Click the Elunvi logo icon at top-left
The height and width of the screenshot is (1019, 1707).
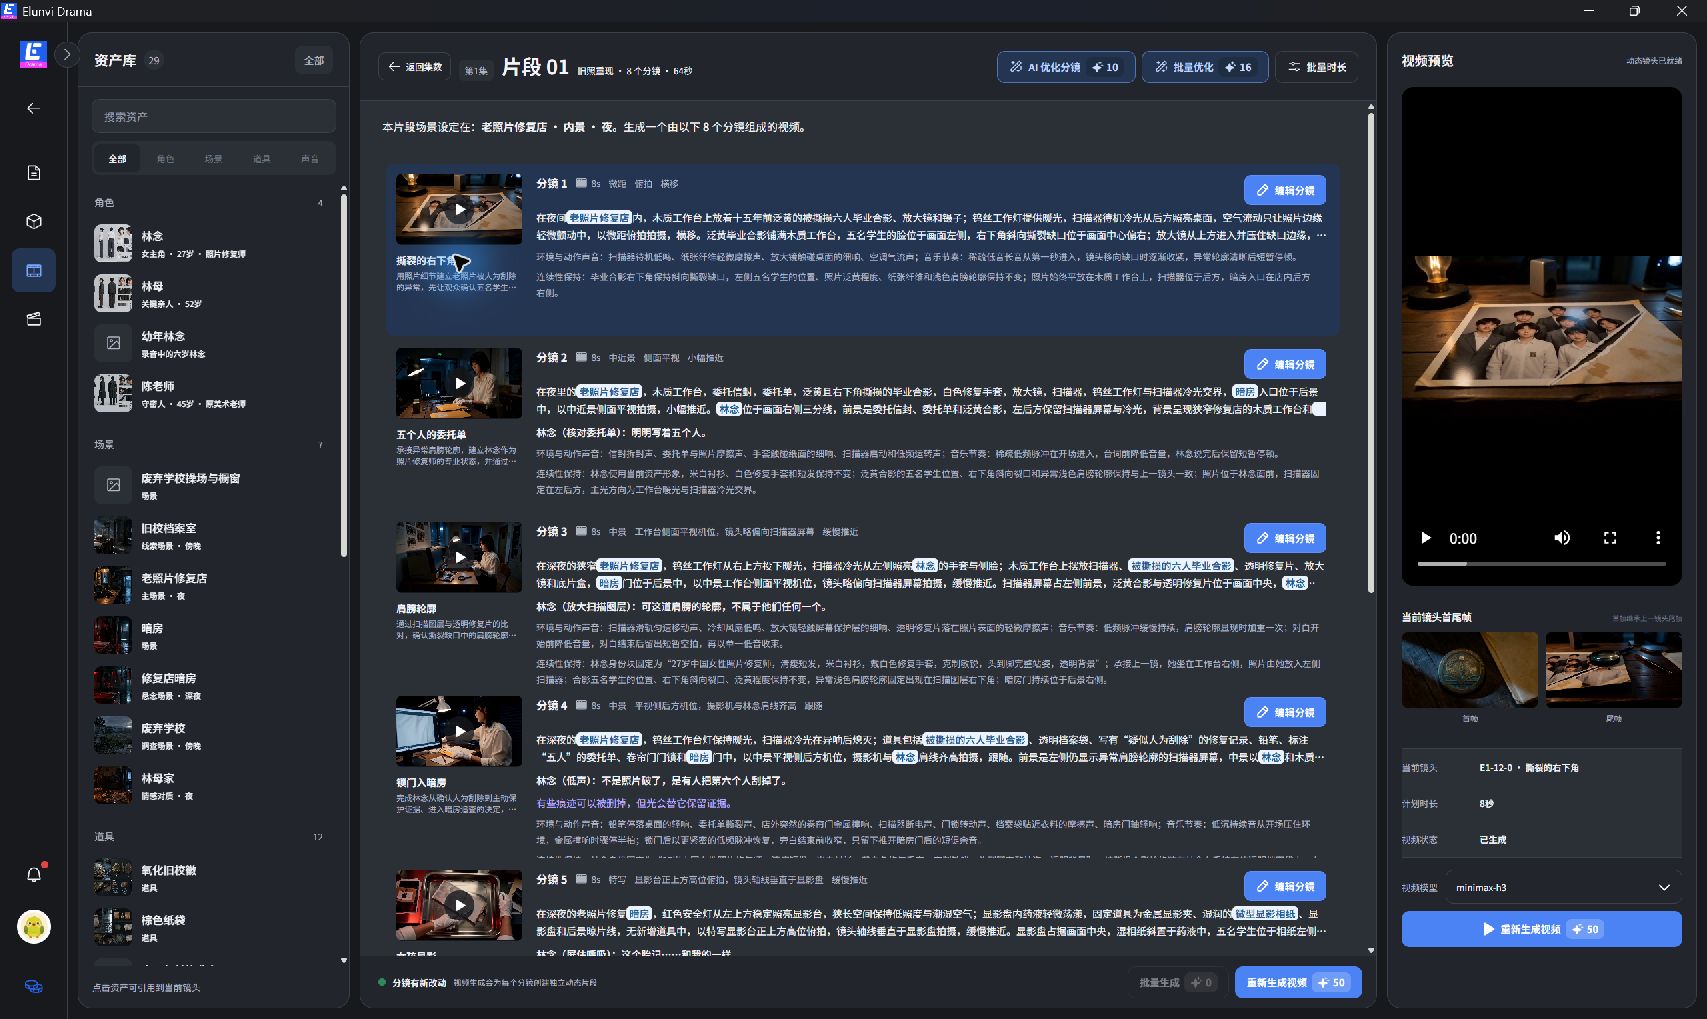click(x=33, y=54)
